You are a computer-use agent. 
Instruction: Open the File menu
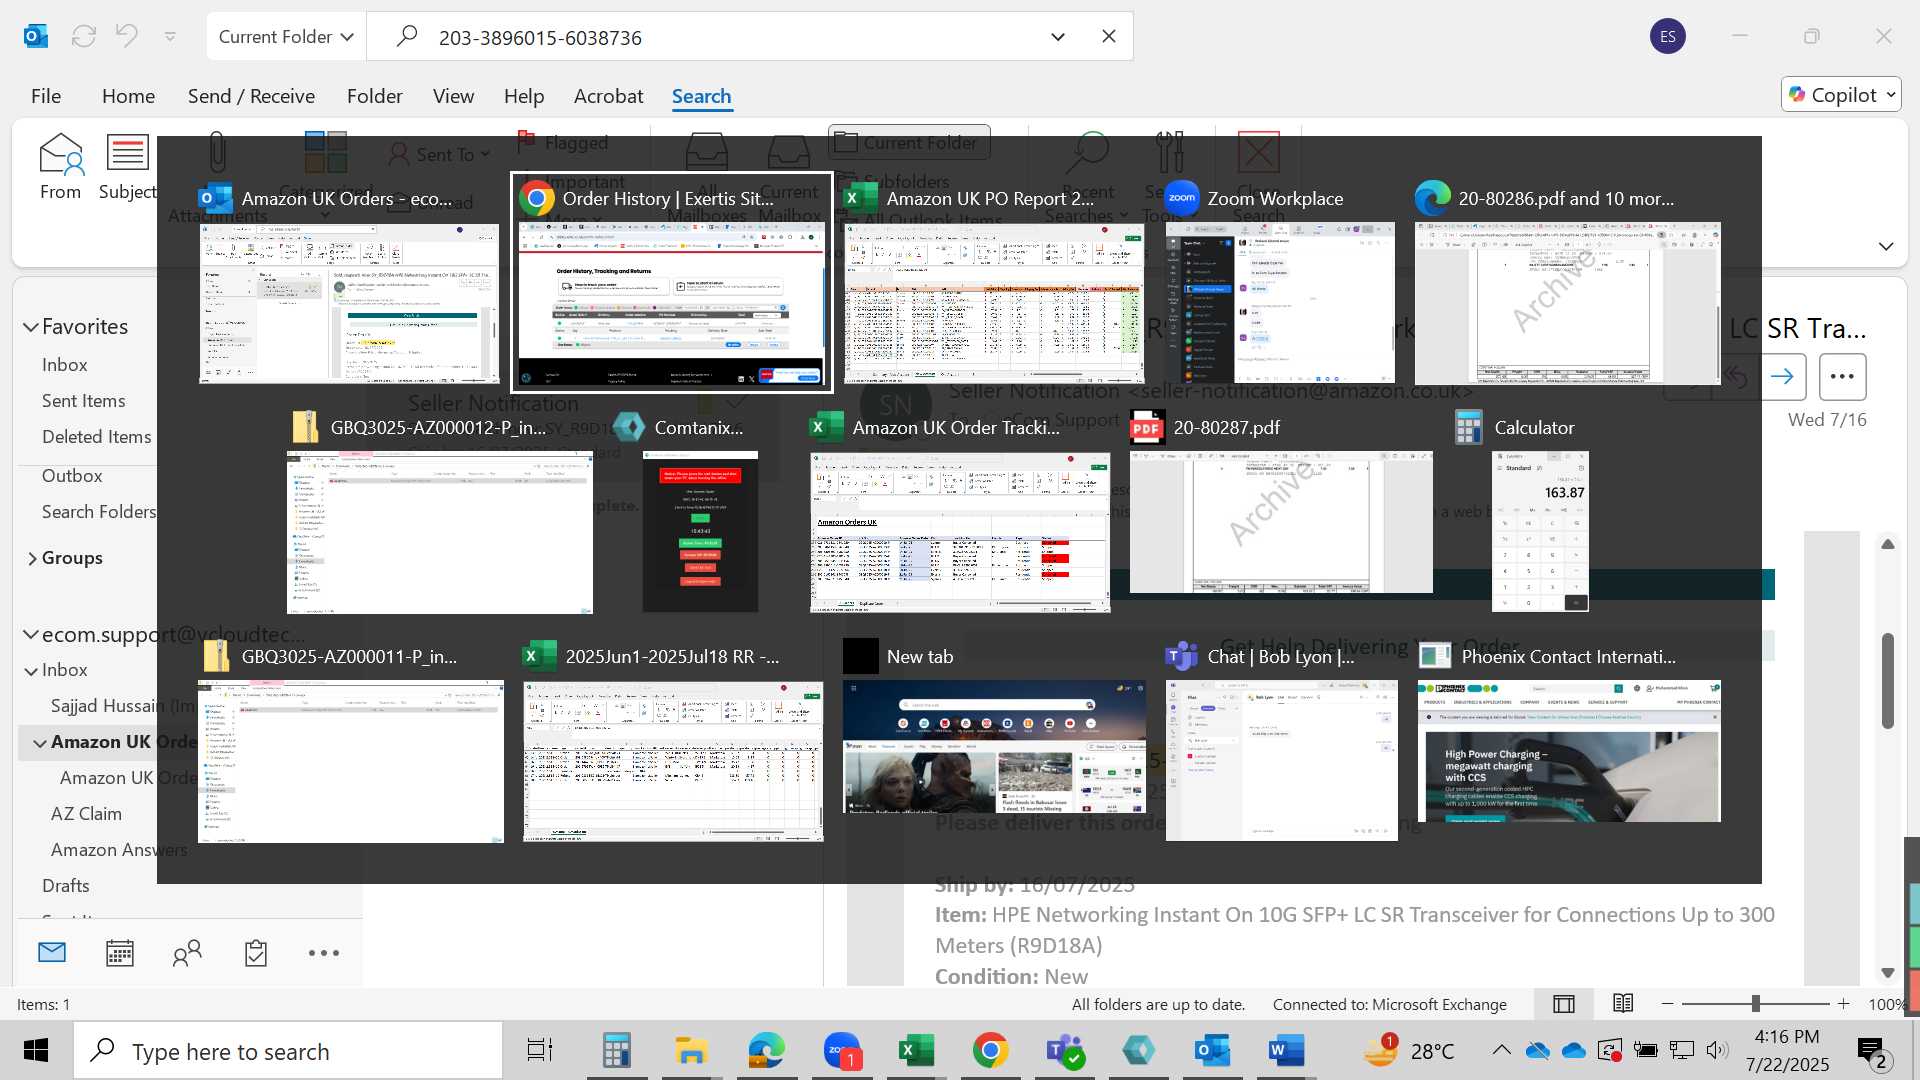pyautogui.click(x=46, y=96)
